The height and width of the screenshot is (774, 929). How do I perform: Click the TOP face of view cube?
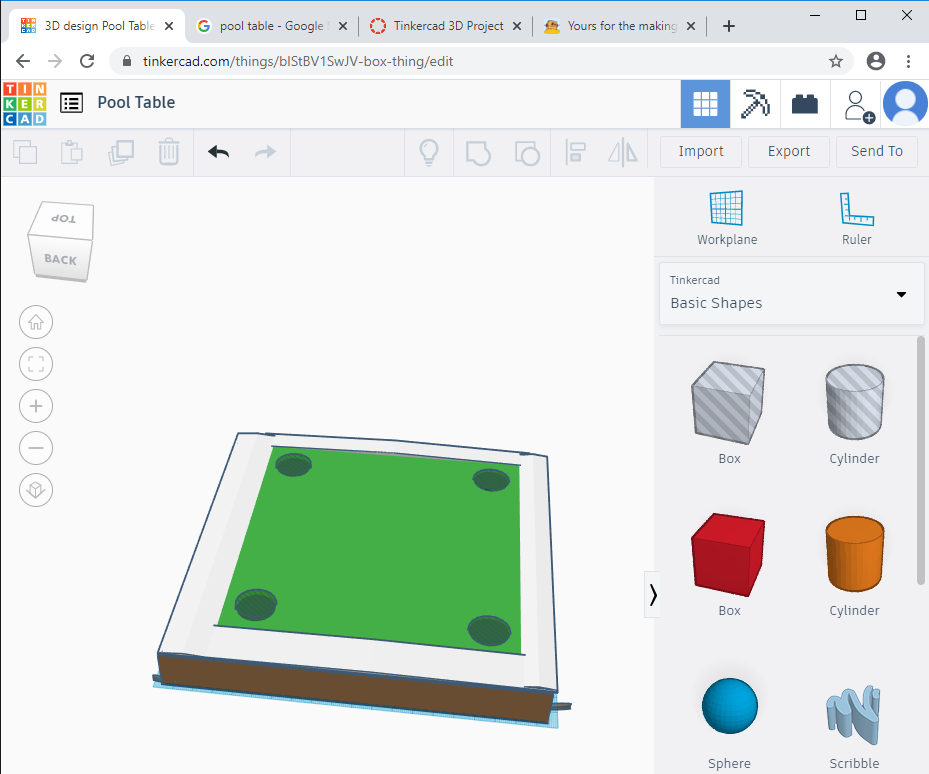63,219
